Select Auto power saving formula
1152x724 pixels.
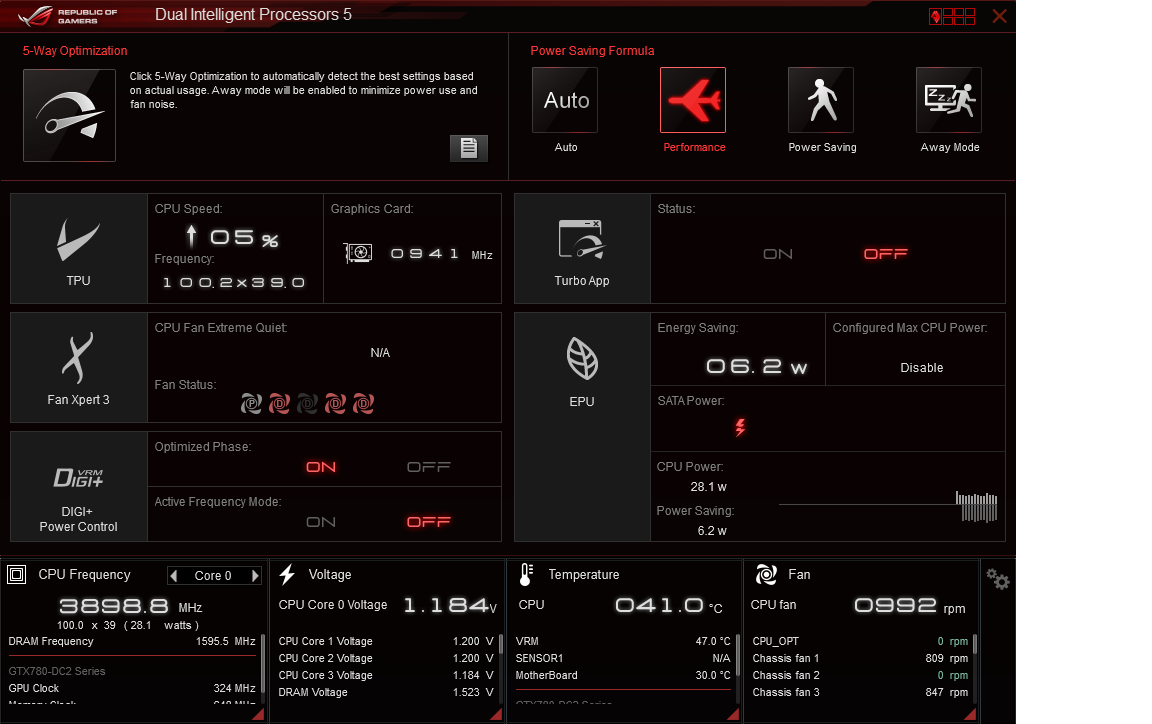(x=565, y=100)
